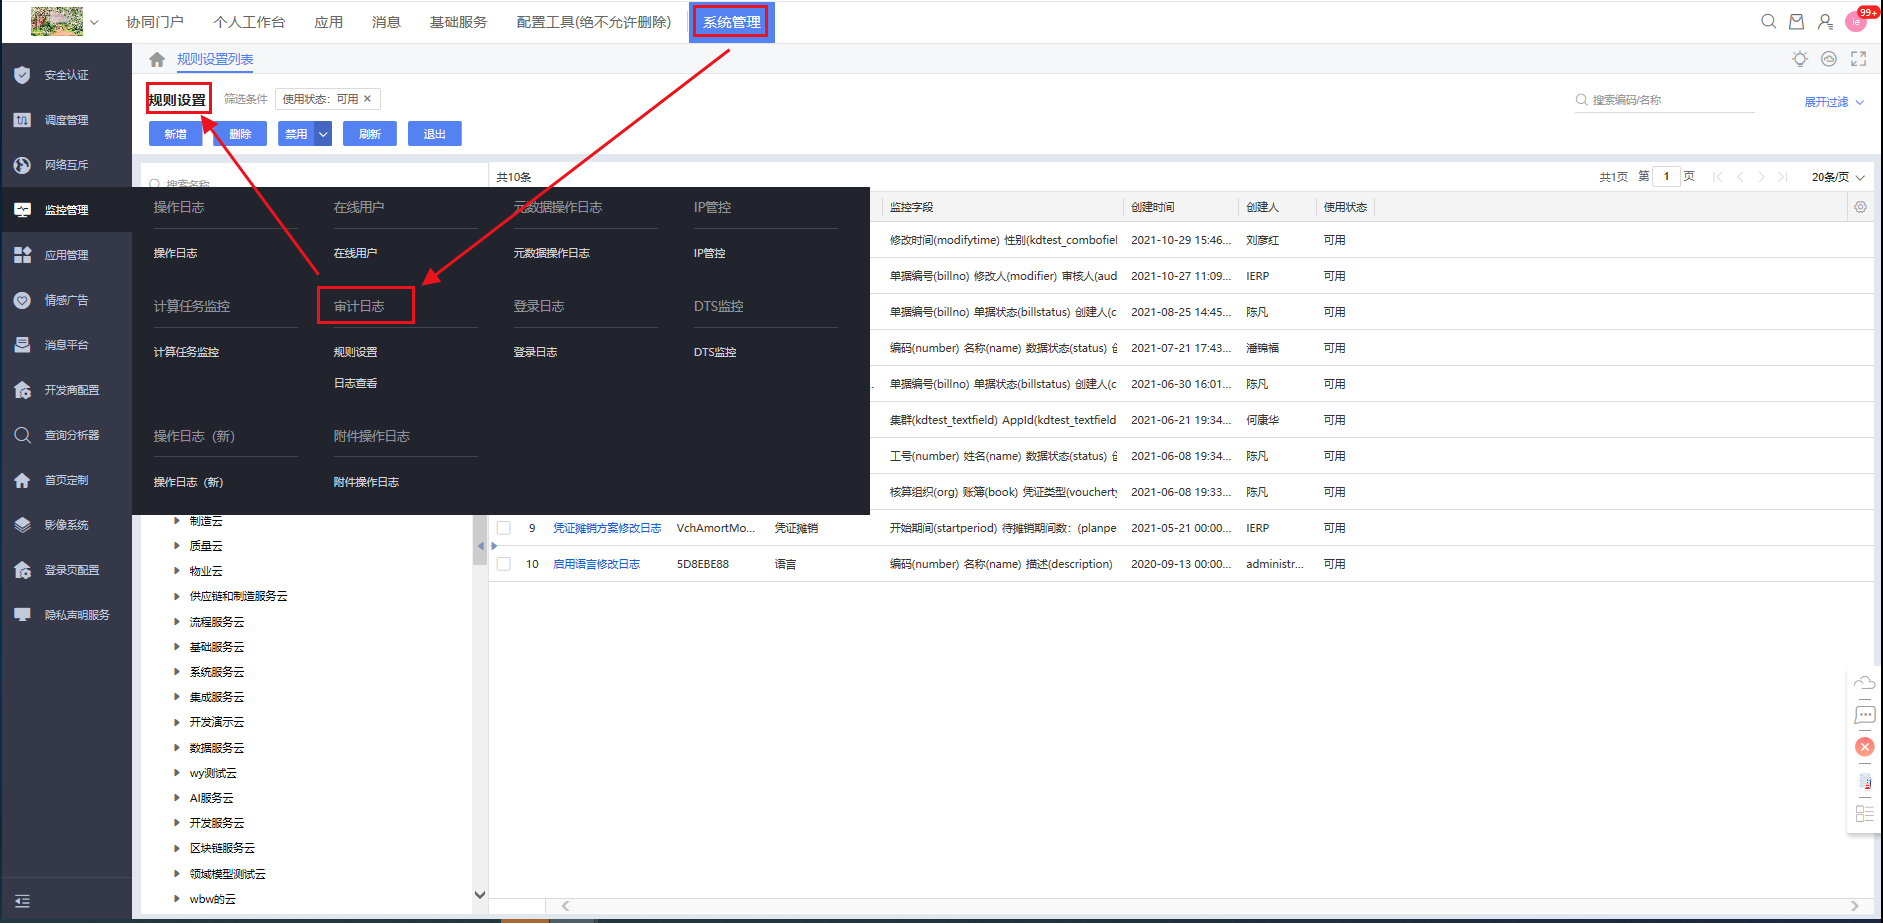
Task: Select checkbox for row 10
Action: point(504,564)
